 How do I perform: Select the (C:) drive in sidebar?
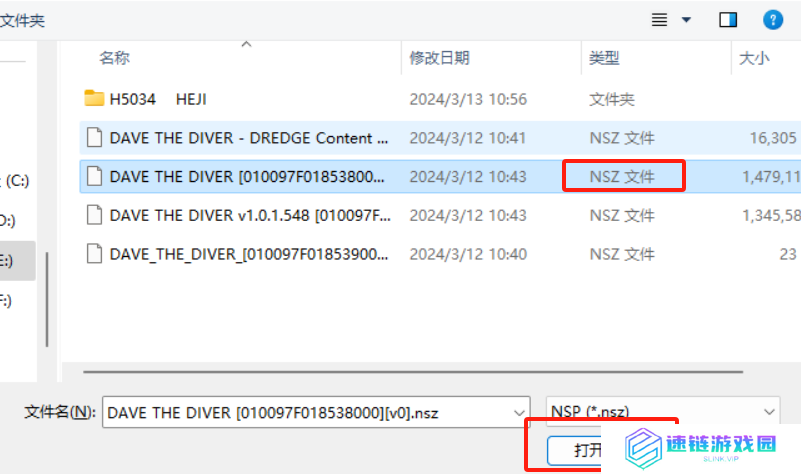click(17, 181)
